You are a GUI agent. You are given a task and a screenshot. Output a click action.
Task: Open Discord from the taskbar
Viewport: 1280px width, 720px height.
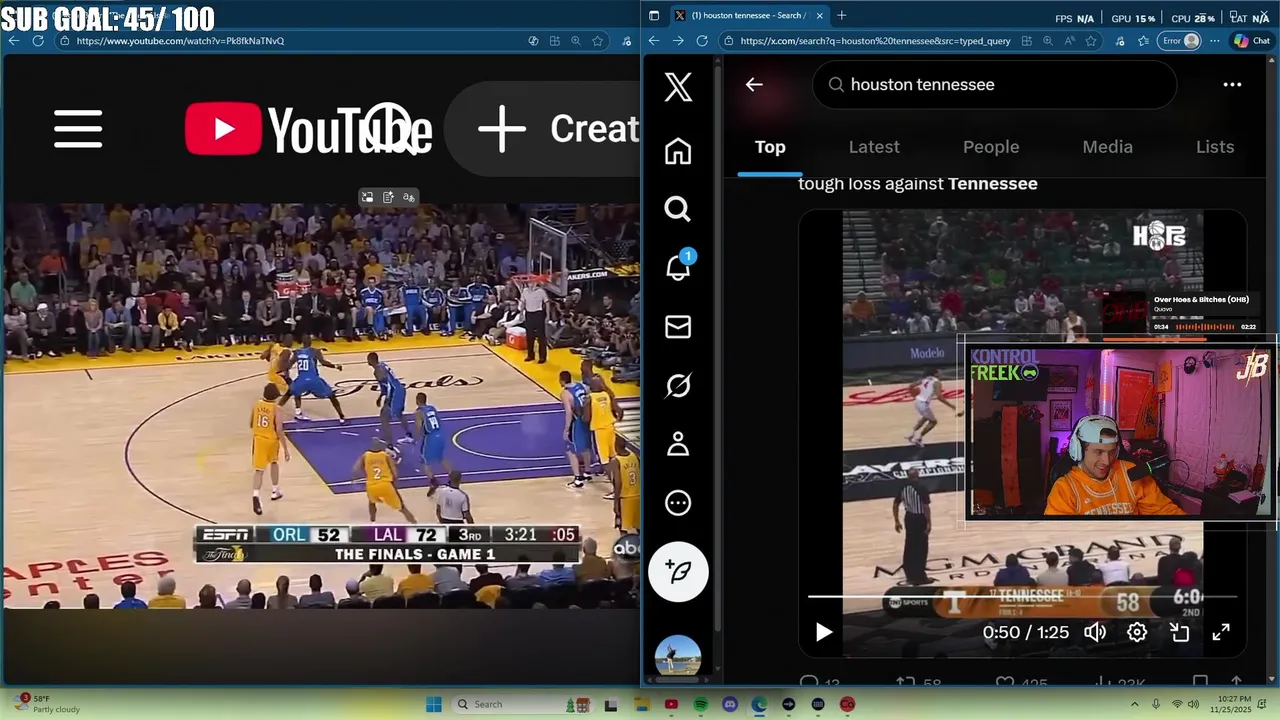point(730,704)
